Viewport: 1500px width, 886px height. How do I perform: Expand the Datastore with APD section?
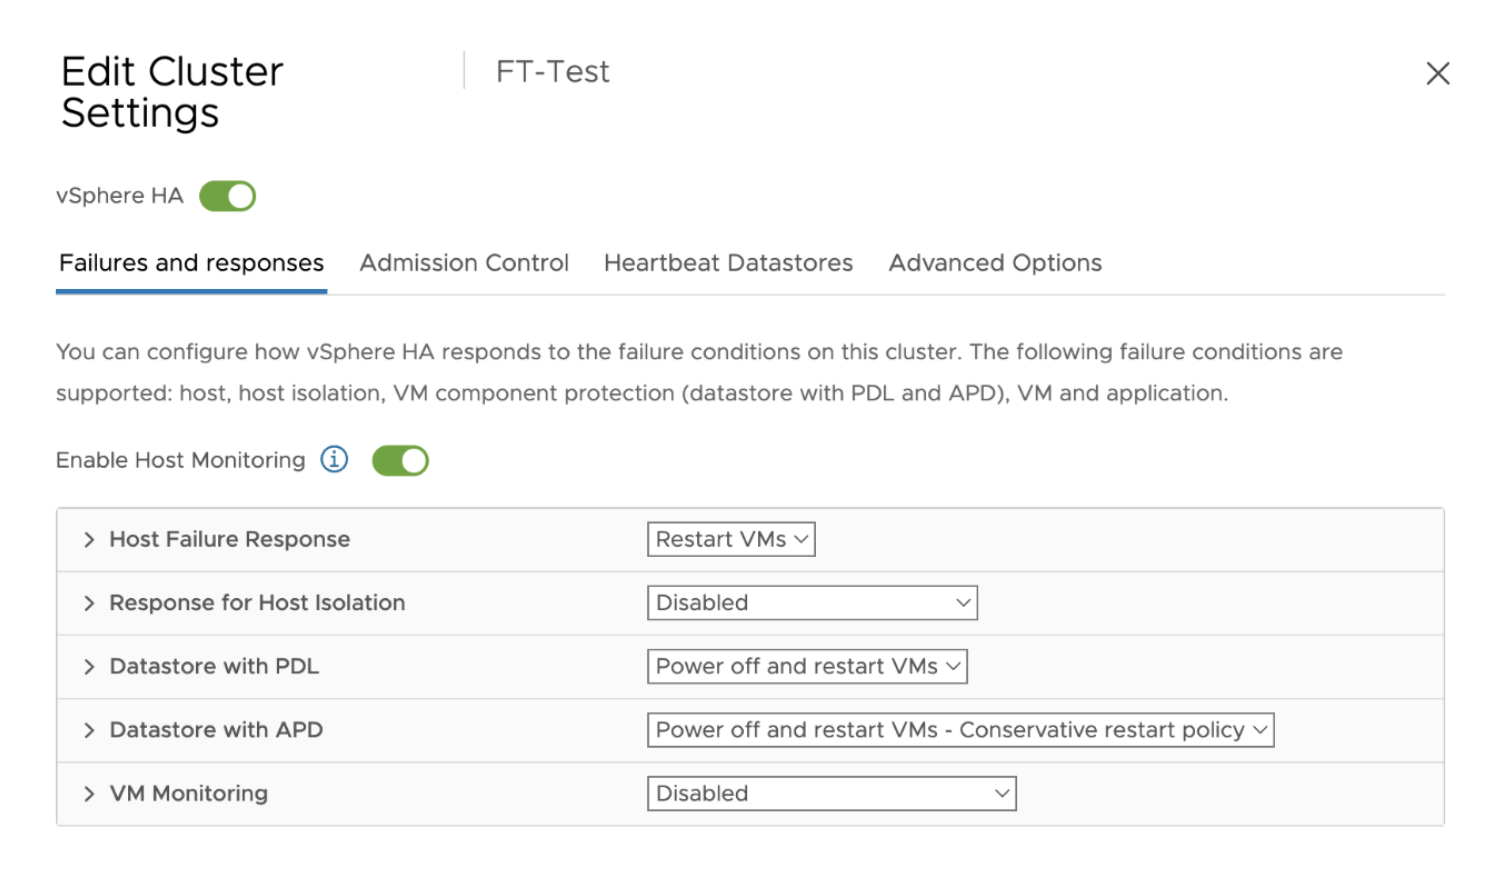[x=89, y=731]
